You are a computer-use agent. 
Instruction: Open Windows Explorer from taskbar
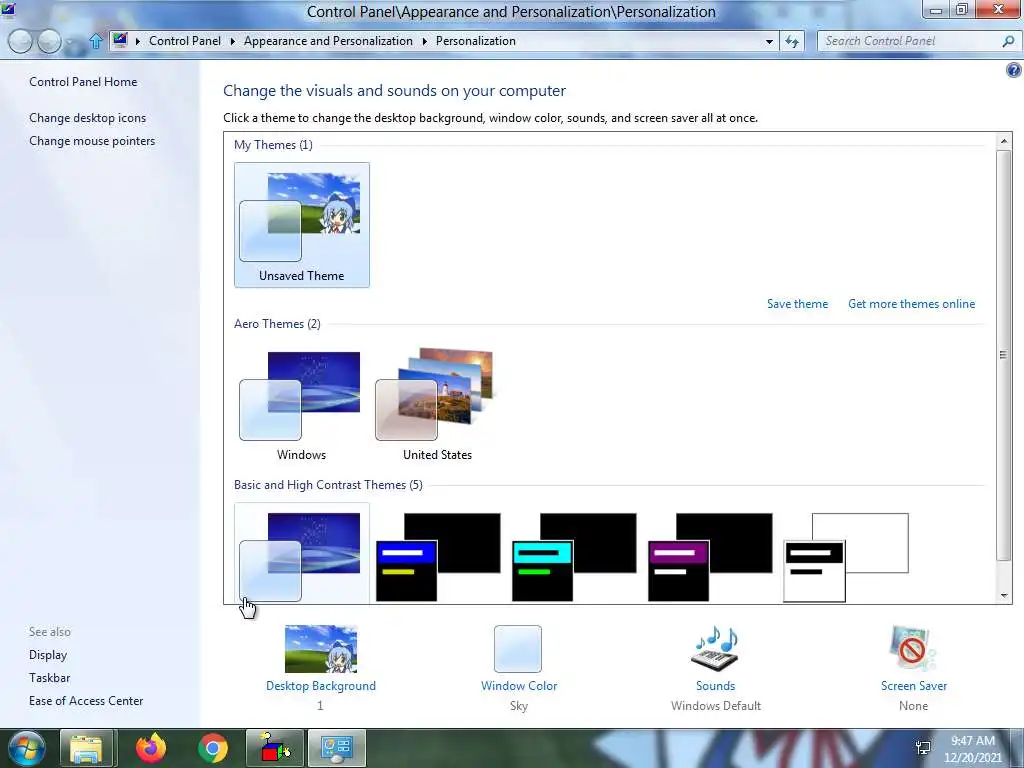[x=86, y=749]
